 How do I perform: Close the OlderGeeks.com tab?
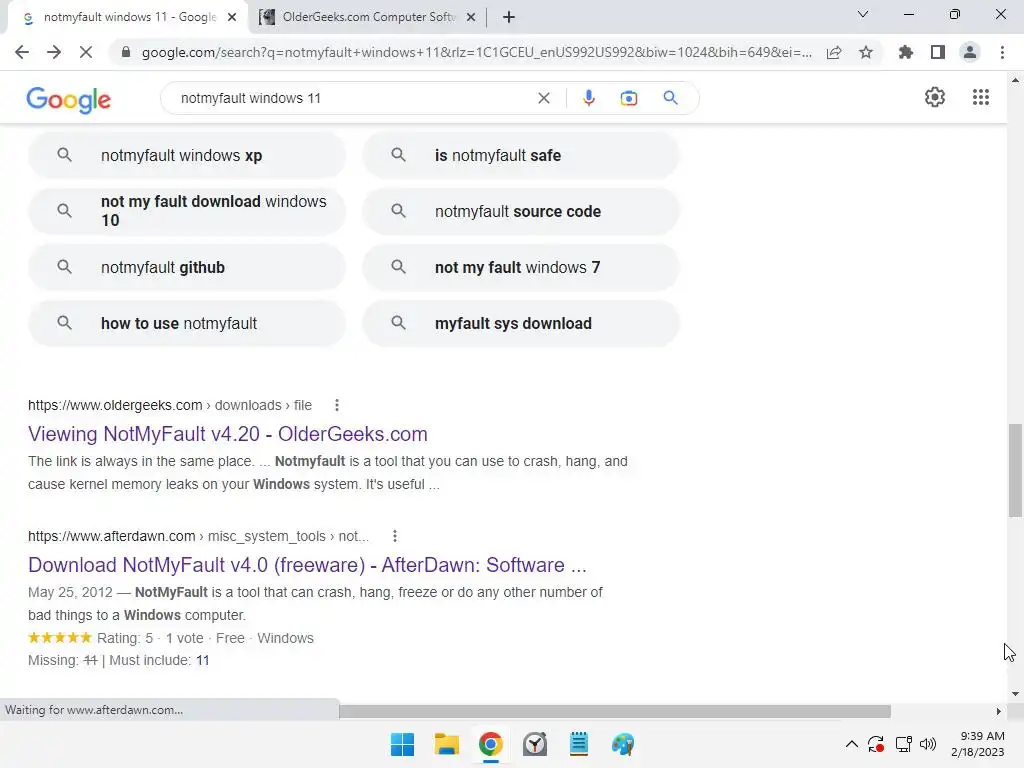(471, 18)
